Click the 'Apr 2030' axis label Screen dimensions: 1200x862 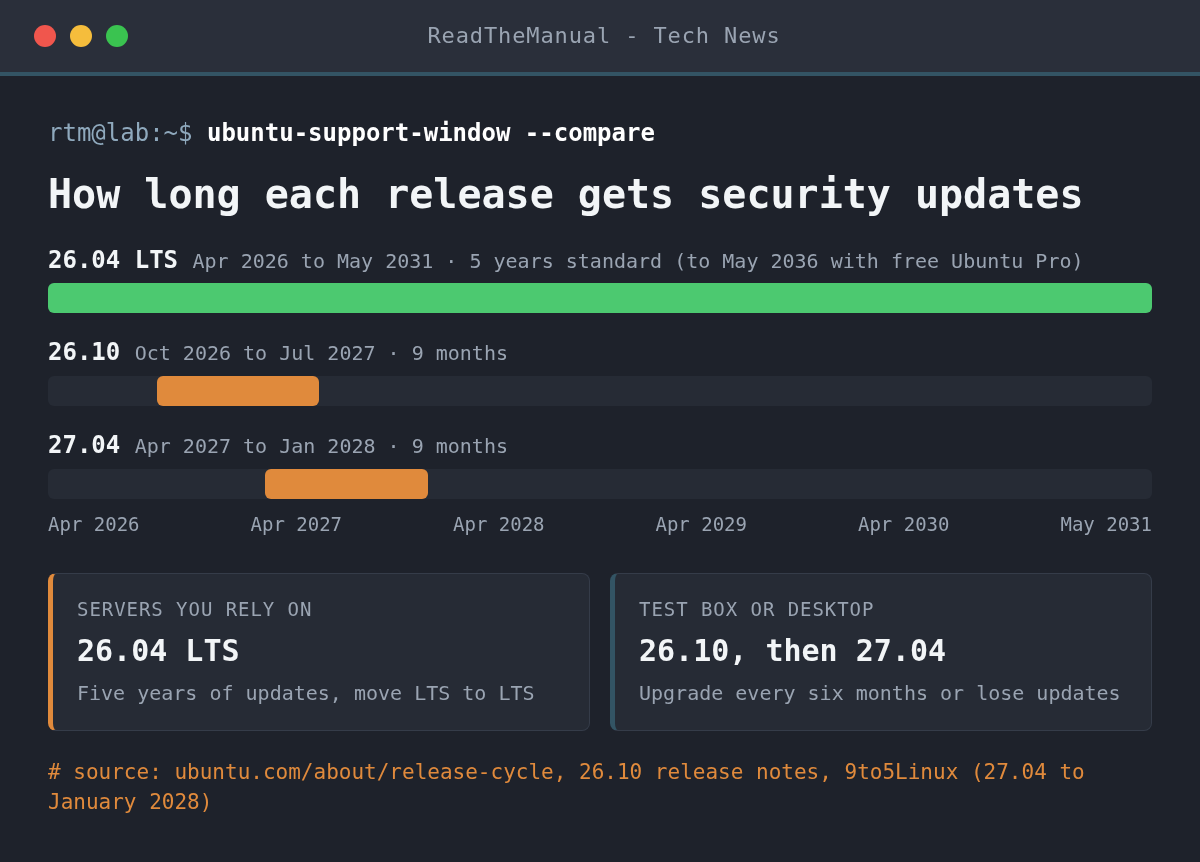click(x=904, y=524)
